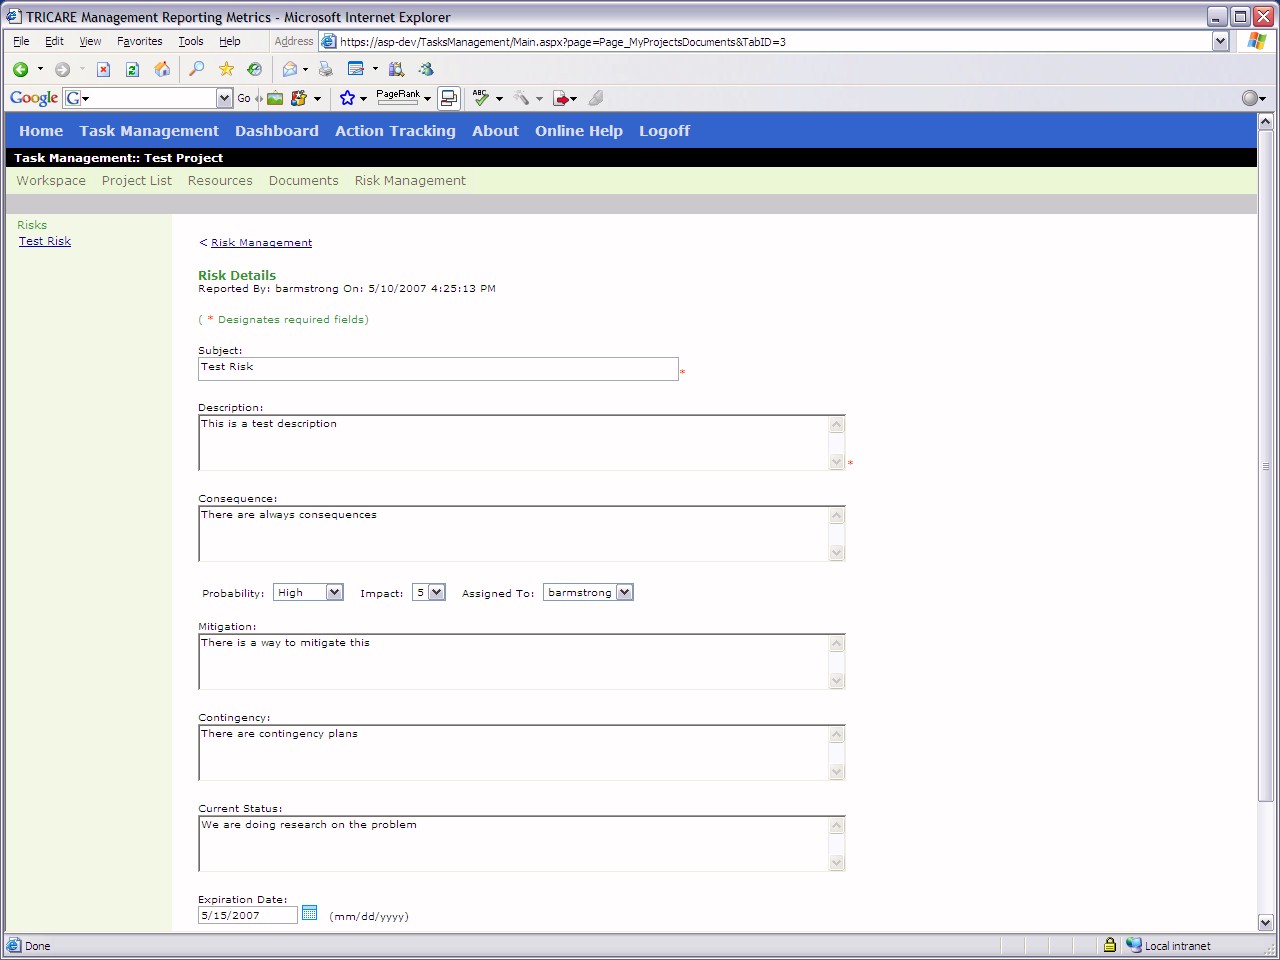Open Action Tracking in navigation bar
The image size is (1280, 960).
pos(395,131)
